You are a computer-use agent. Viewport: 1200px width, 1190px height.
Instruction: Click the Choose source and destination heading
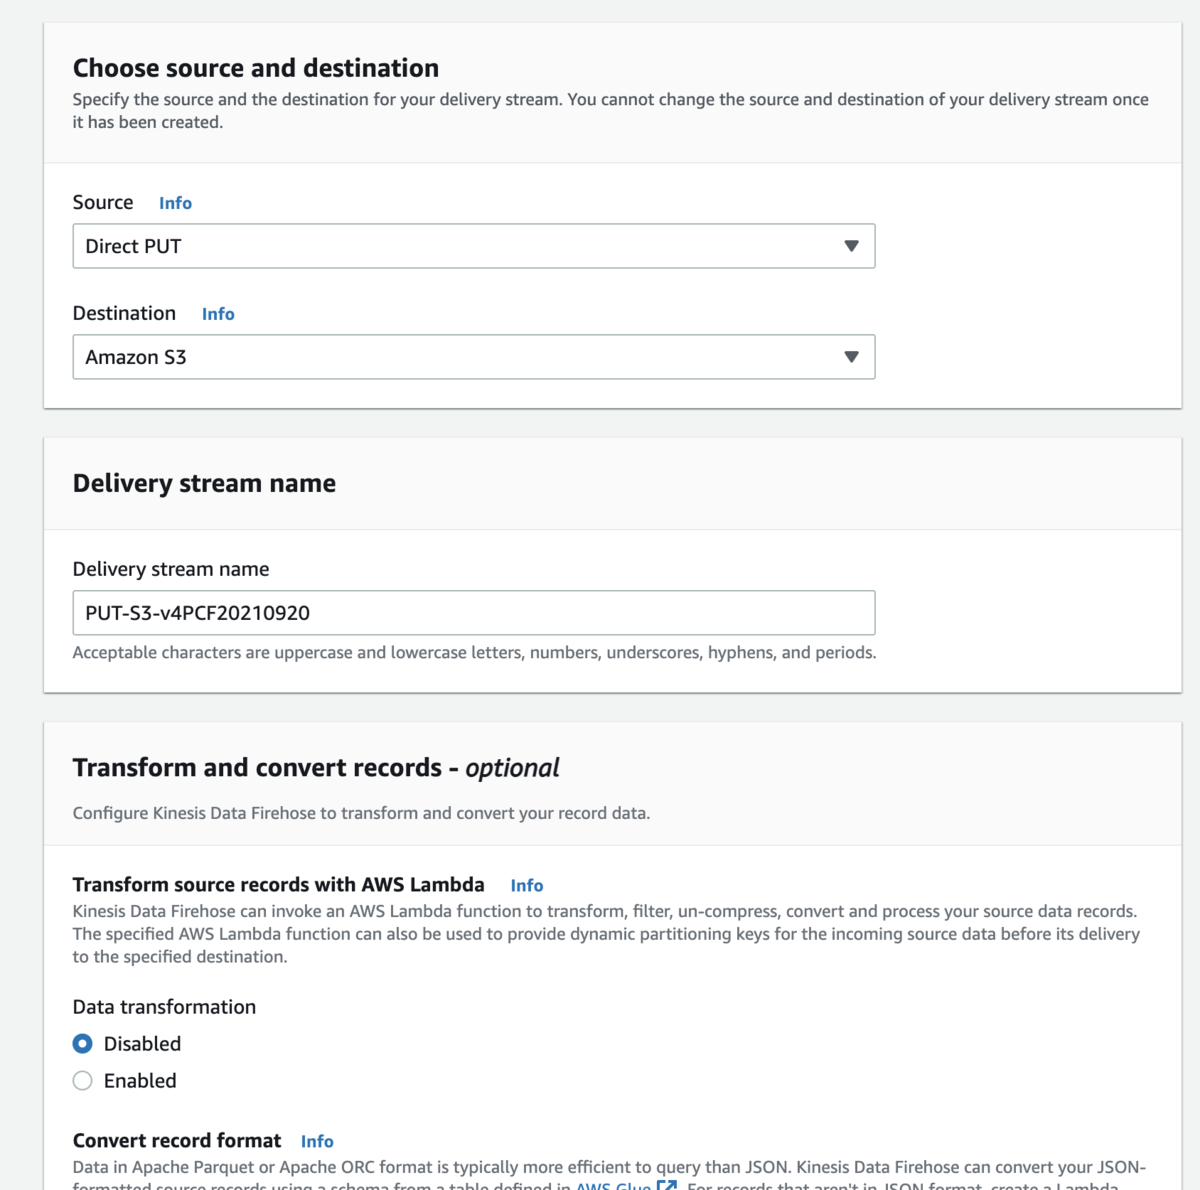(x=256, y=68)
